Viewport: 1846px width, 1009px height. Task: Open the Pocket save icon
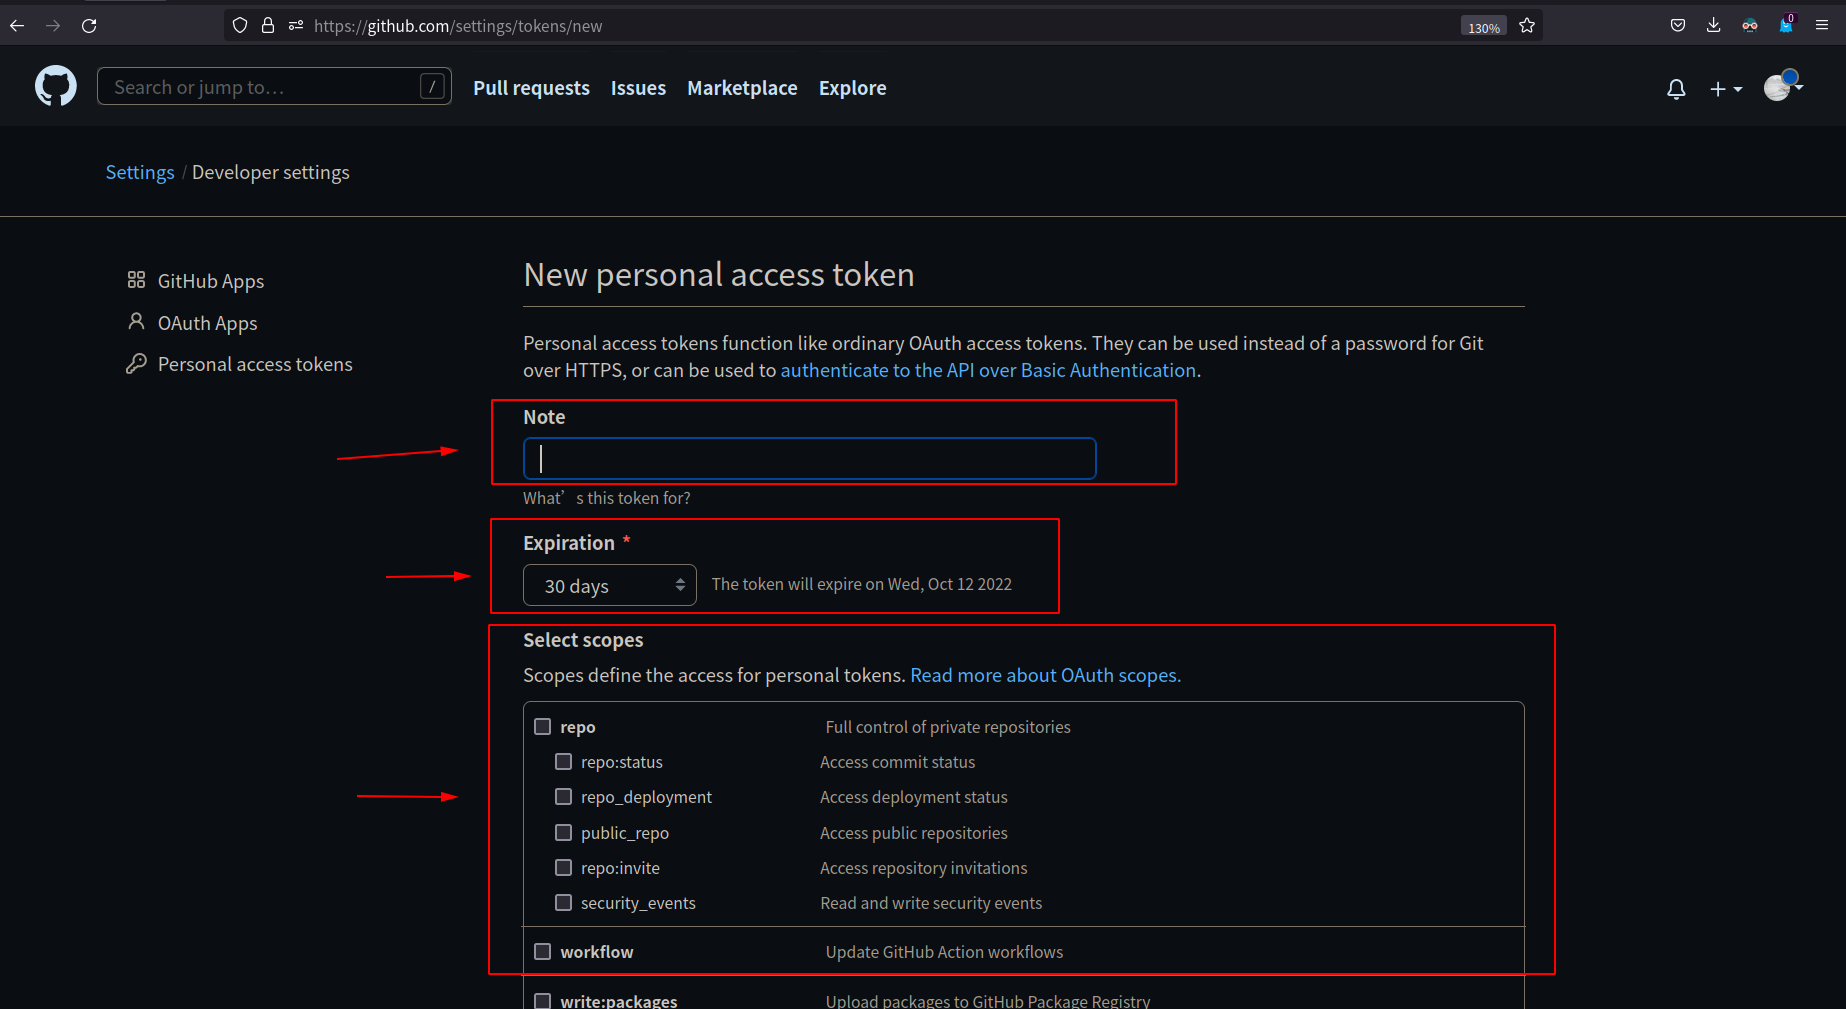click(x=1678, y=26)
